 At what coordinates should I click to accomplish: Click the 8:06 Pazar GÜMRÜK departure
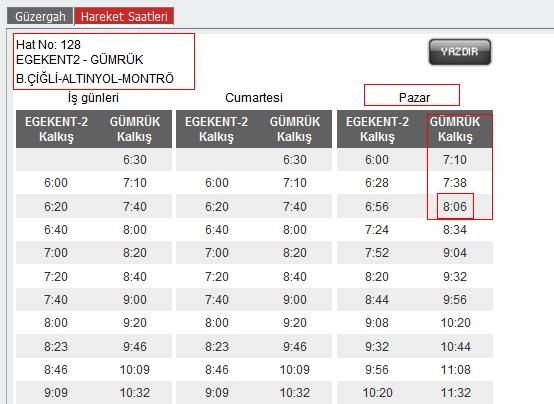[x=455, y=206]
